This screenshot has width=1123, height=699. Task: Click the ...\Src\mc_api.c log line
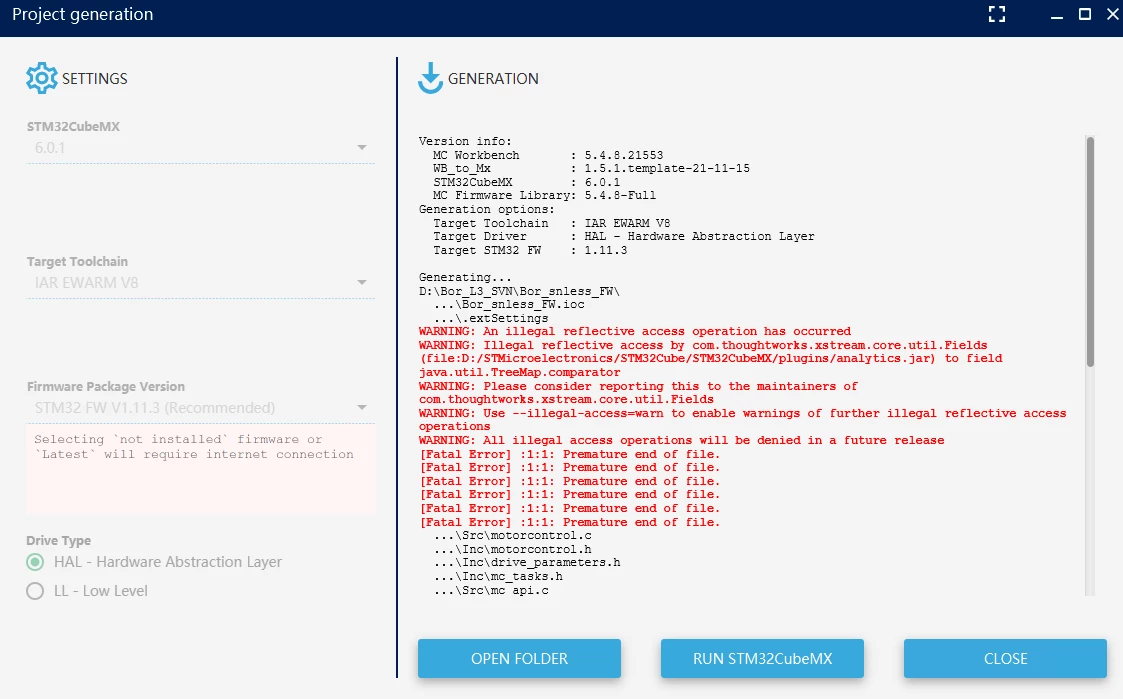click(491, 591)
